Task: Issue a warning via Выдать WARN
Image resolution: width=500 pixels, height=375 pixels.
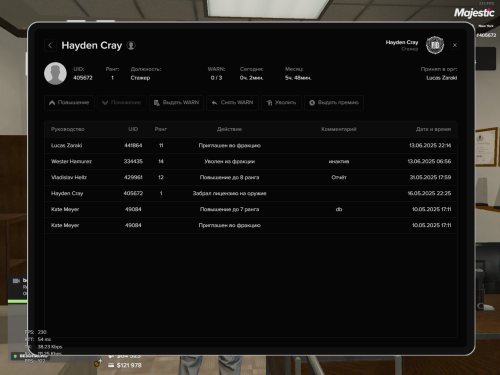Action: 176,103
